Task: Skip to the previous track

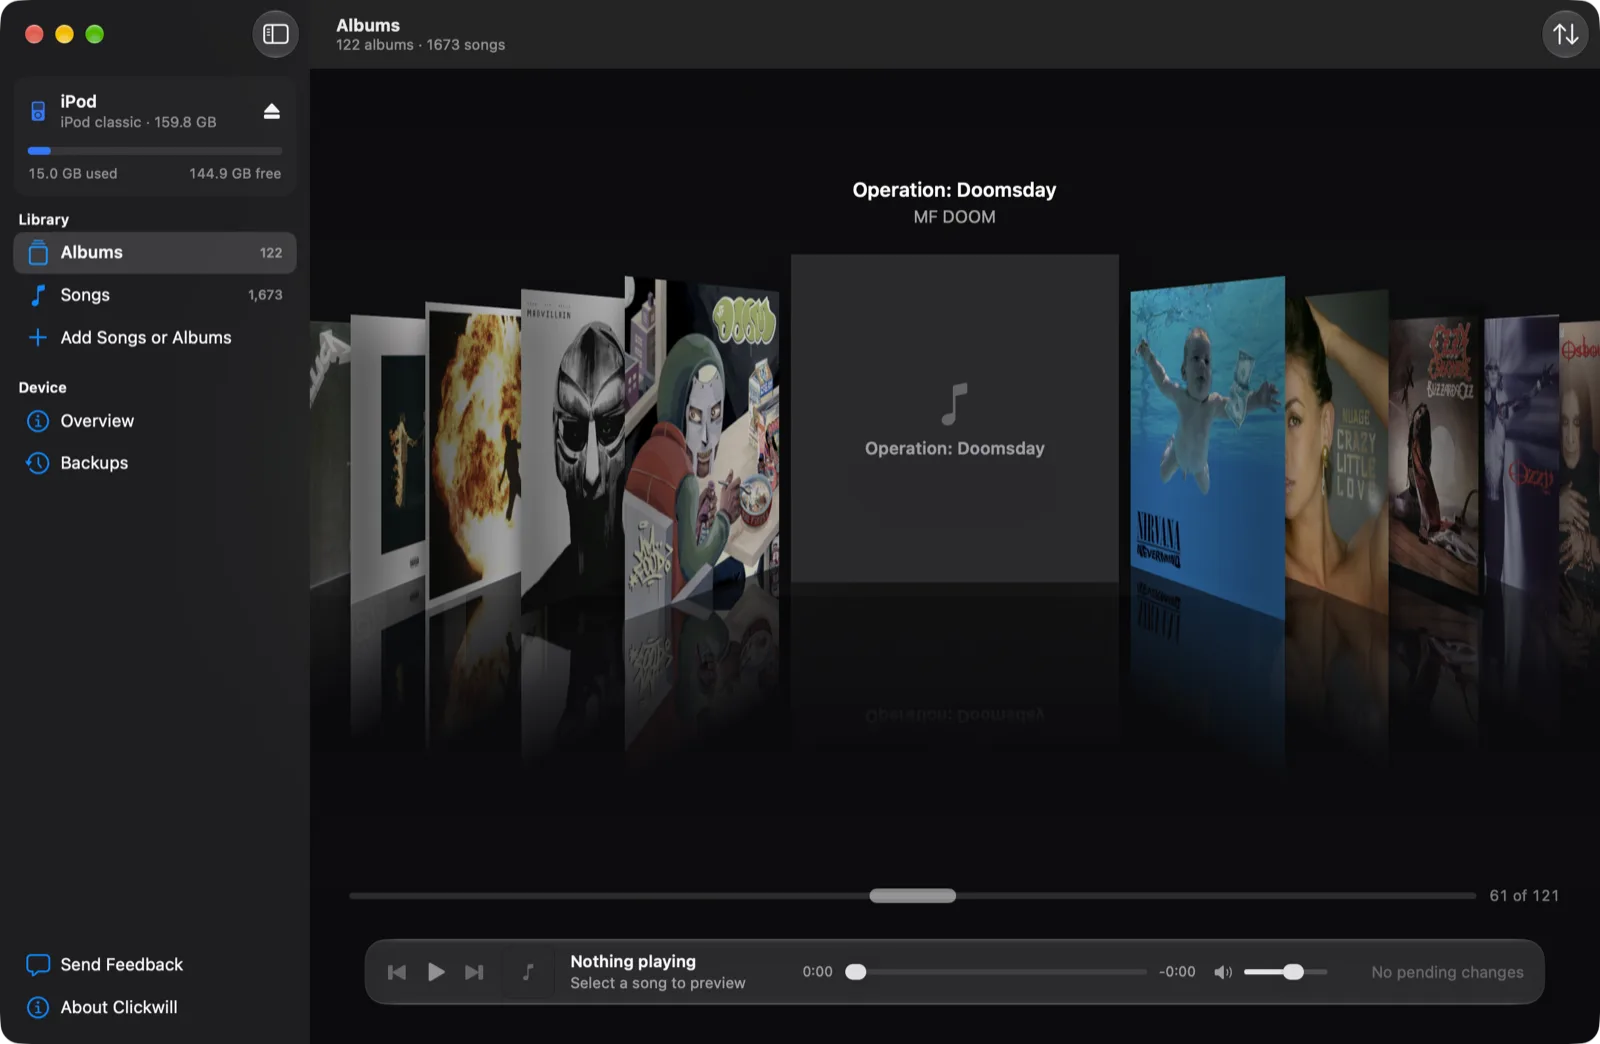Action: coord(397,972)
